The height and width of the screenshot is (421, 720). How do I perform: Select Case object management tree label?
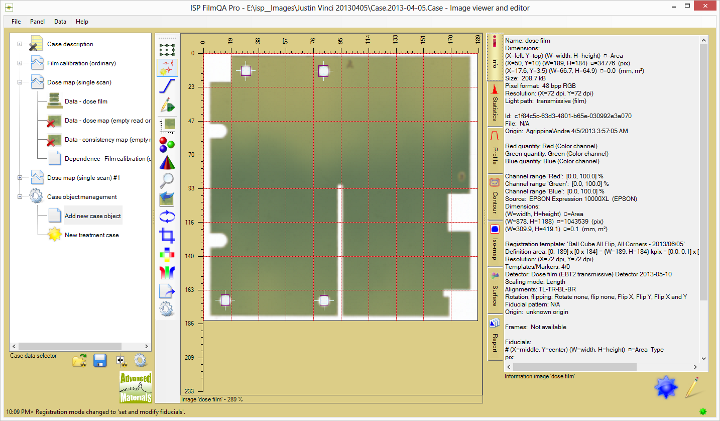pos(82,196)
